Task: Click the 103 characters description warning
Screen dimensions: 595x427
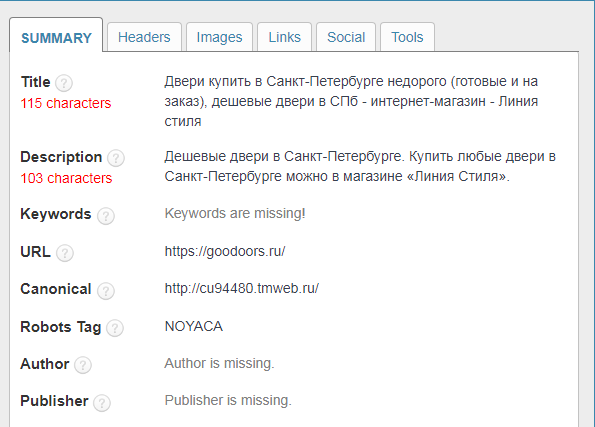Action: click(66, 178)
